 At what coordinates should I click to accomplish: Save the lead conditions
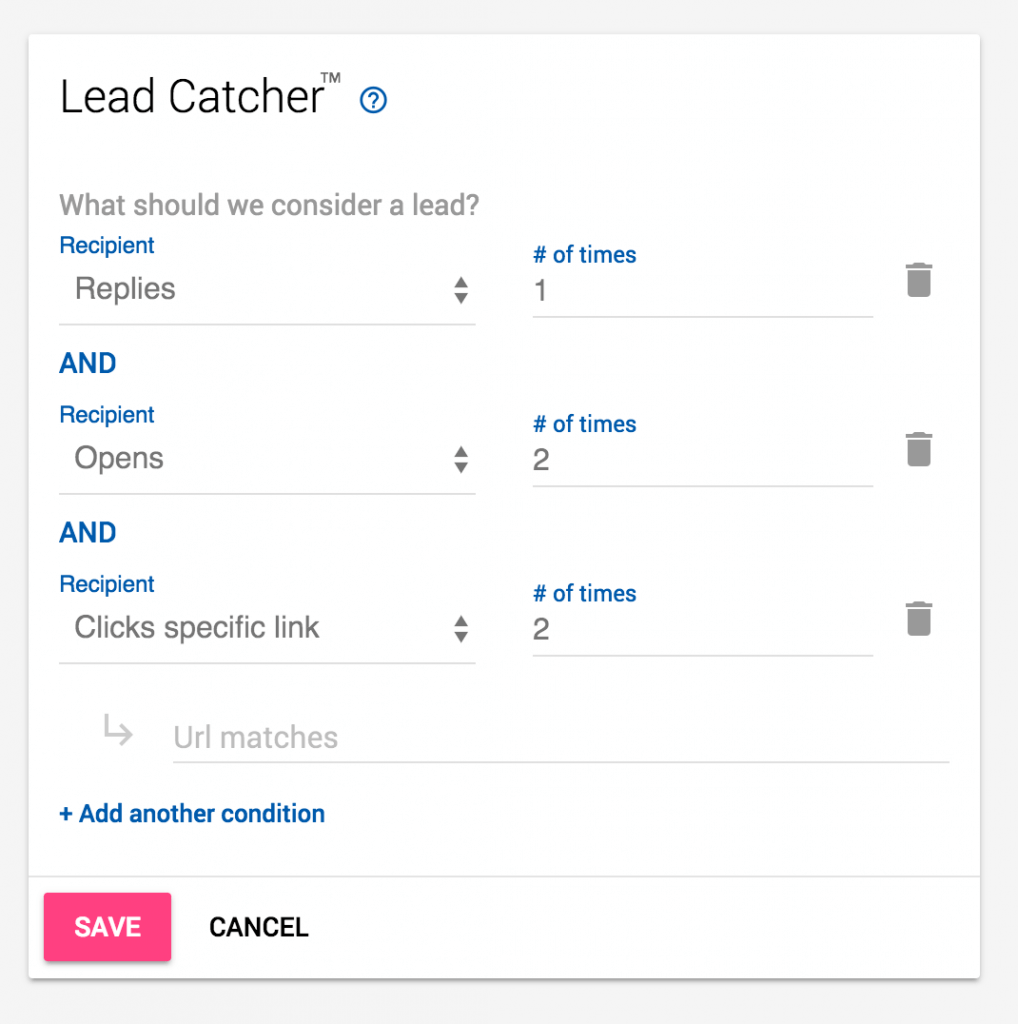pyautogui.click(x=107, y=927)
